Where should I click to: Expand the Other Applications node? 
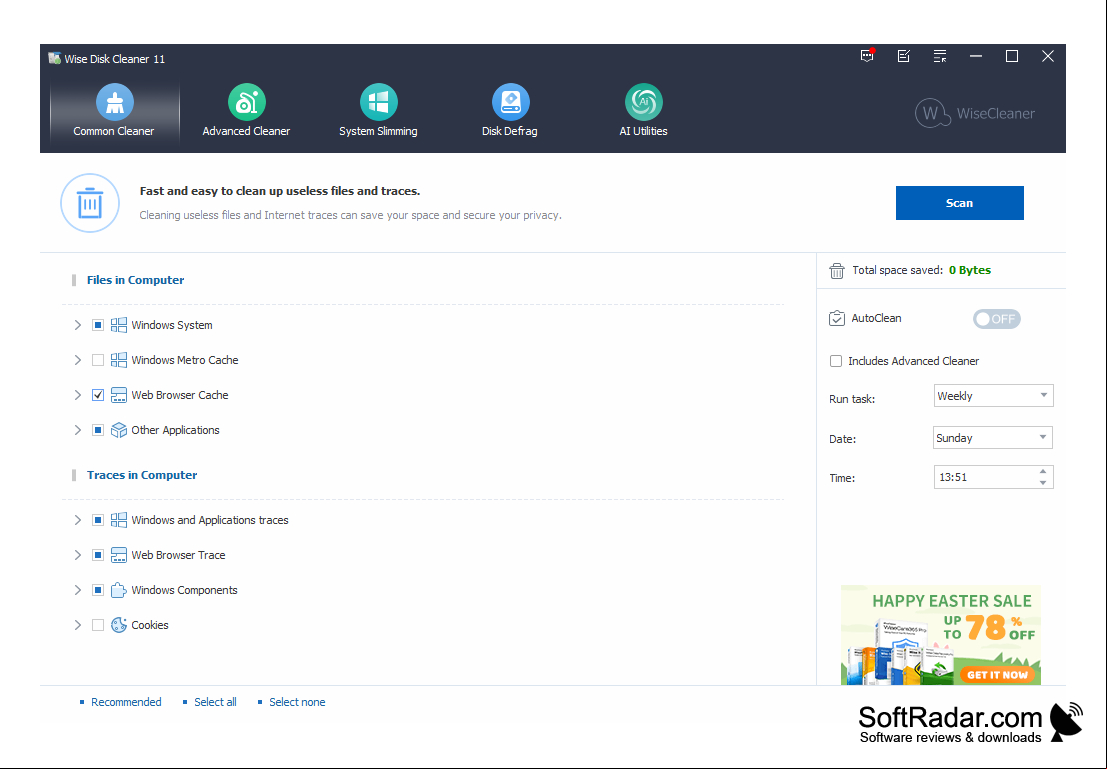click(78, 430)
